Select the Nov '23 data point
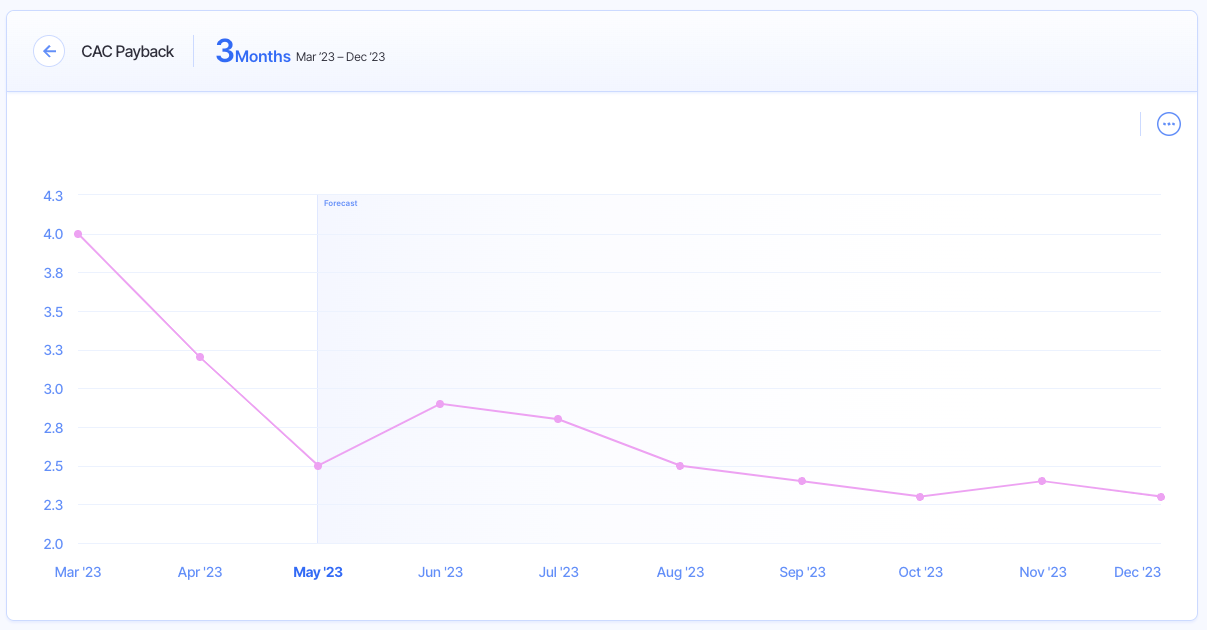 (x=1042, y=481)
